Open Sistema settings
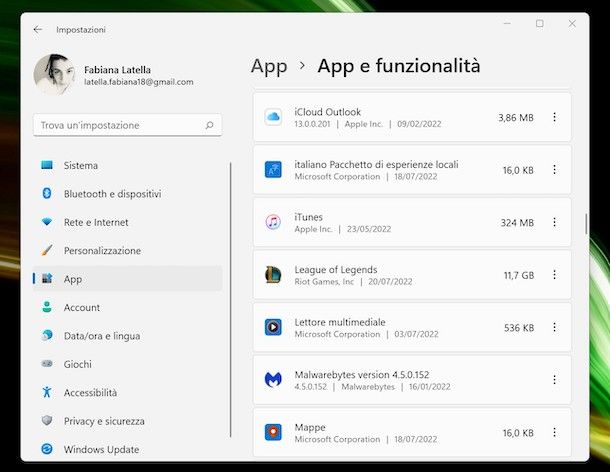The image size is (610, 472). tap(128, 165)
